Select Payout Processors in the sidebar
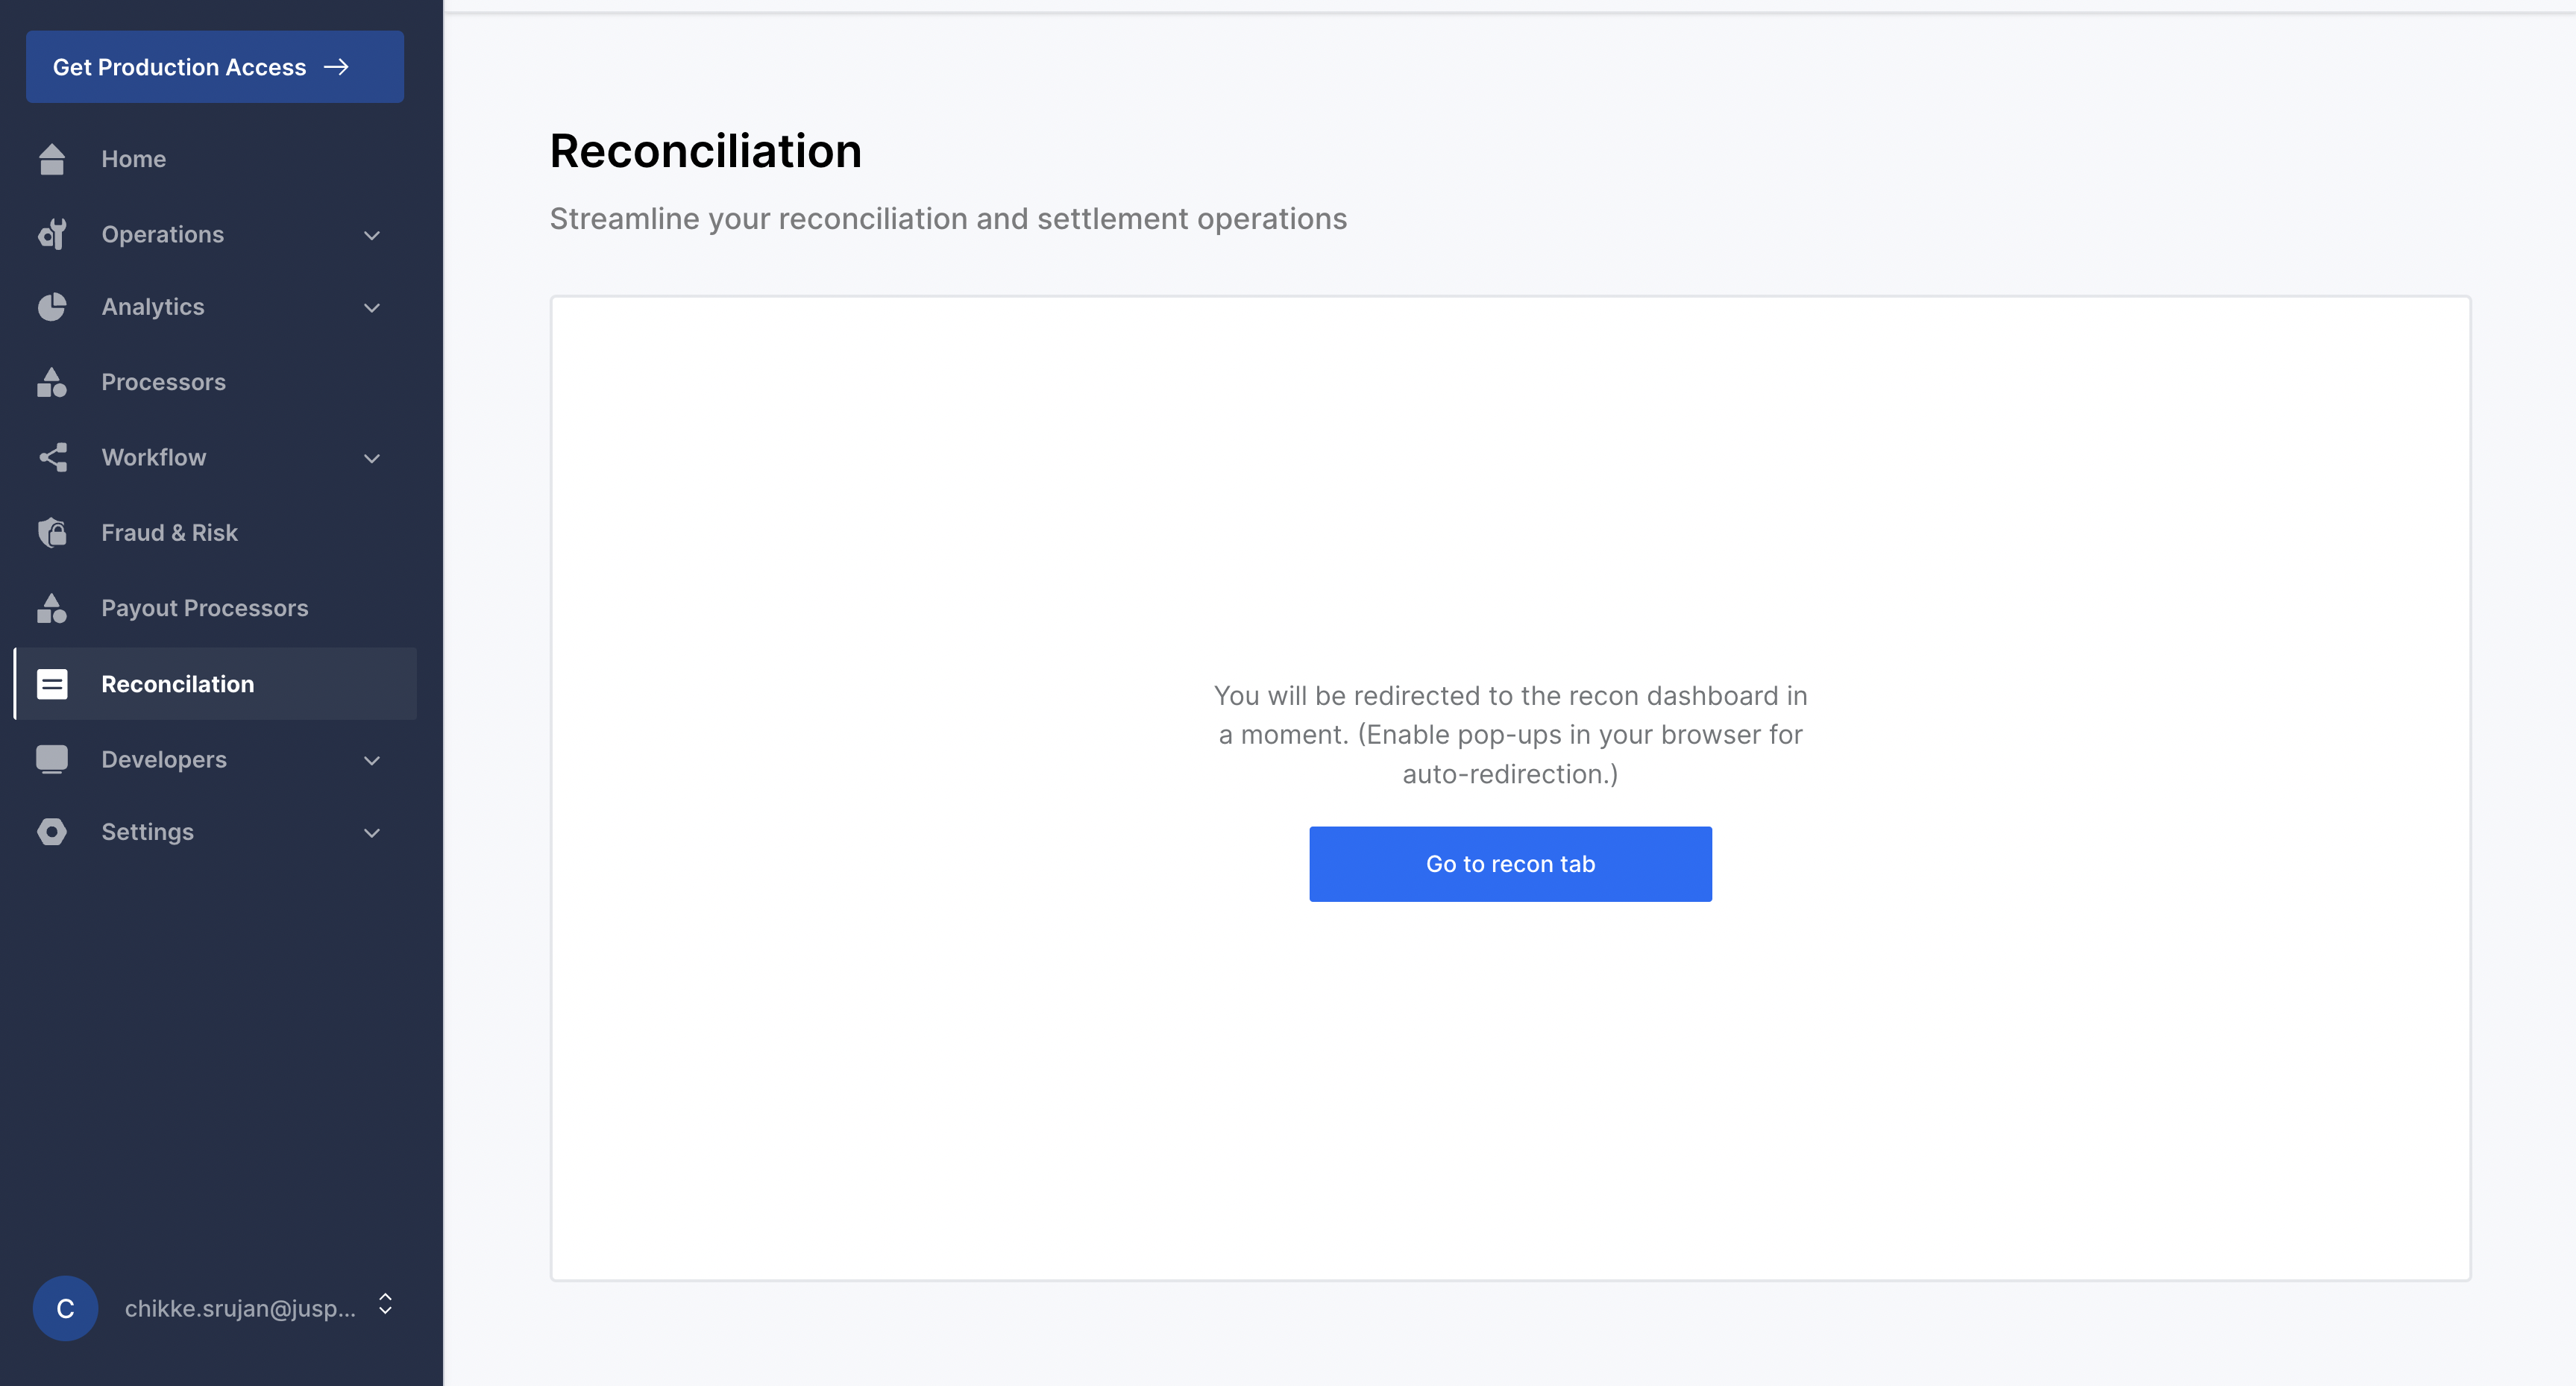This screenshot has height=1386, width=2576. pyautogui.click(x=204, y=608)
